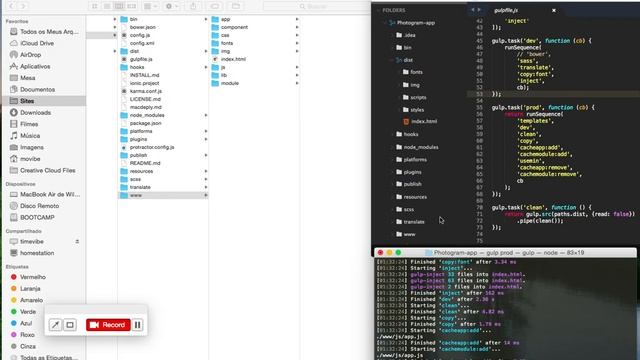Click the arrow tool in the recorder widget

pos(55,325)
